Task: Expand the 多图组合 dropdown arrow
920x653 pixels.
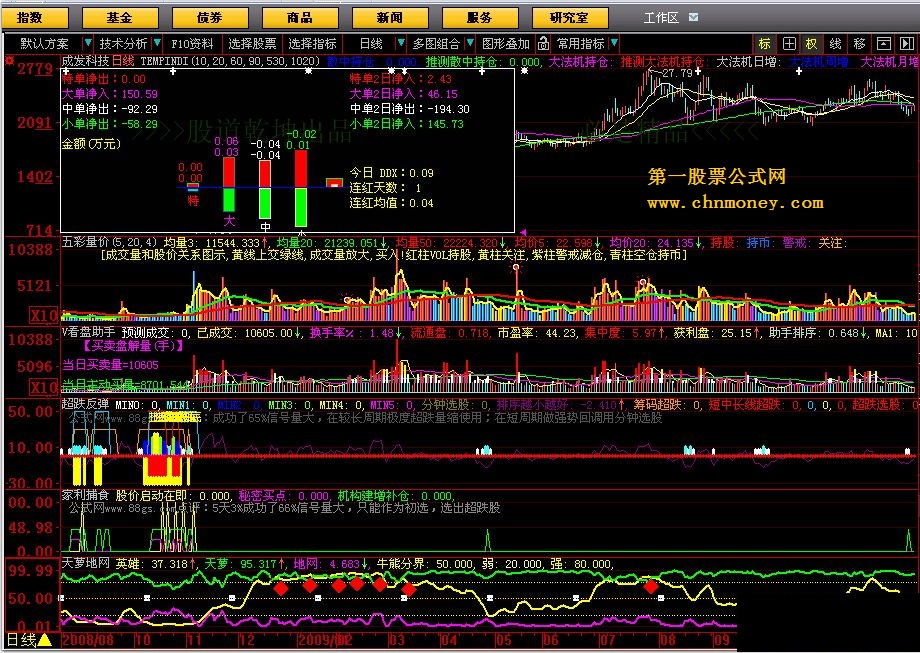Action: point(470,43)
